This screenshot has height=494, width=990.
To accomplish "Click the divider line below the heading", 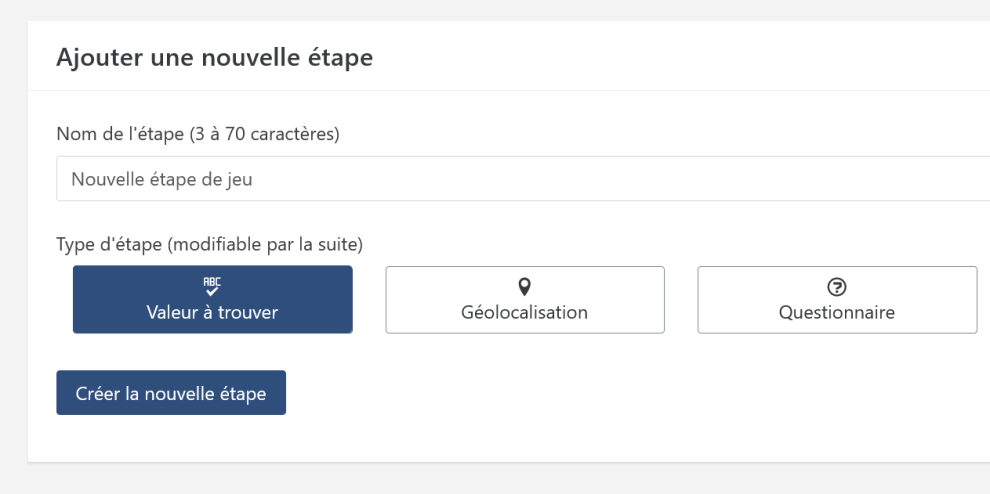I will [x=500, y=91].
